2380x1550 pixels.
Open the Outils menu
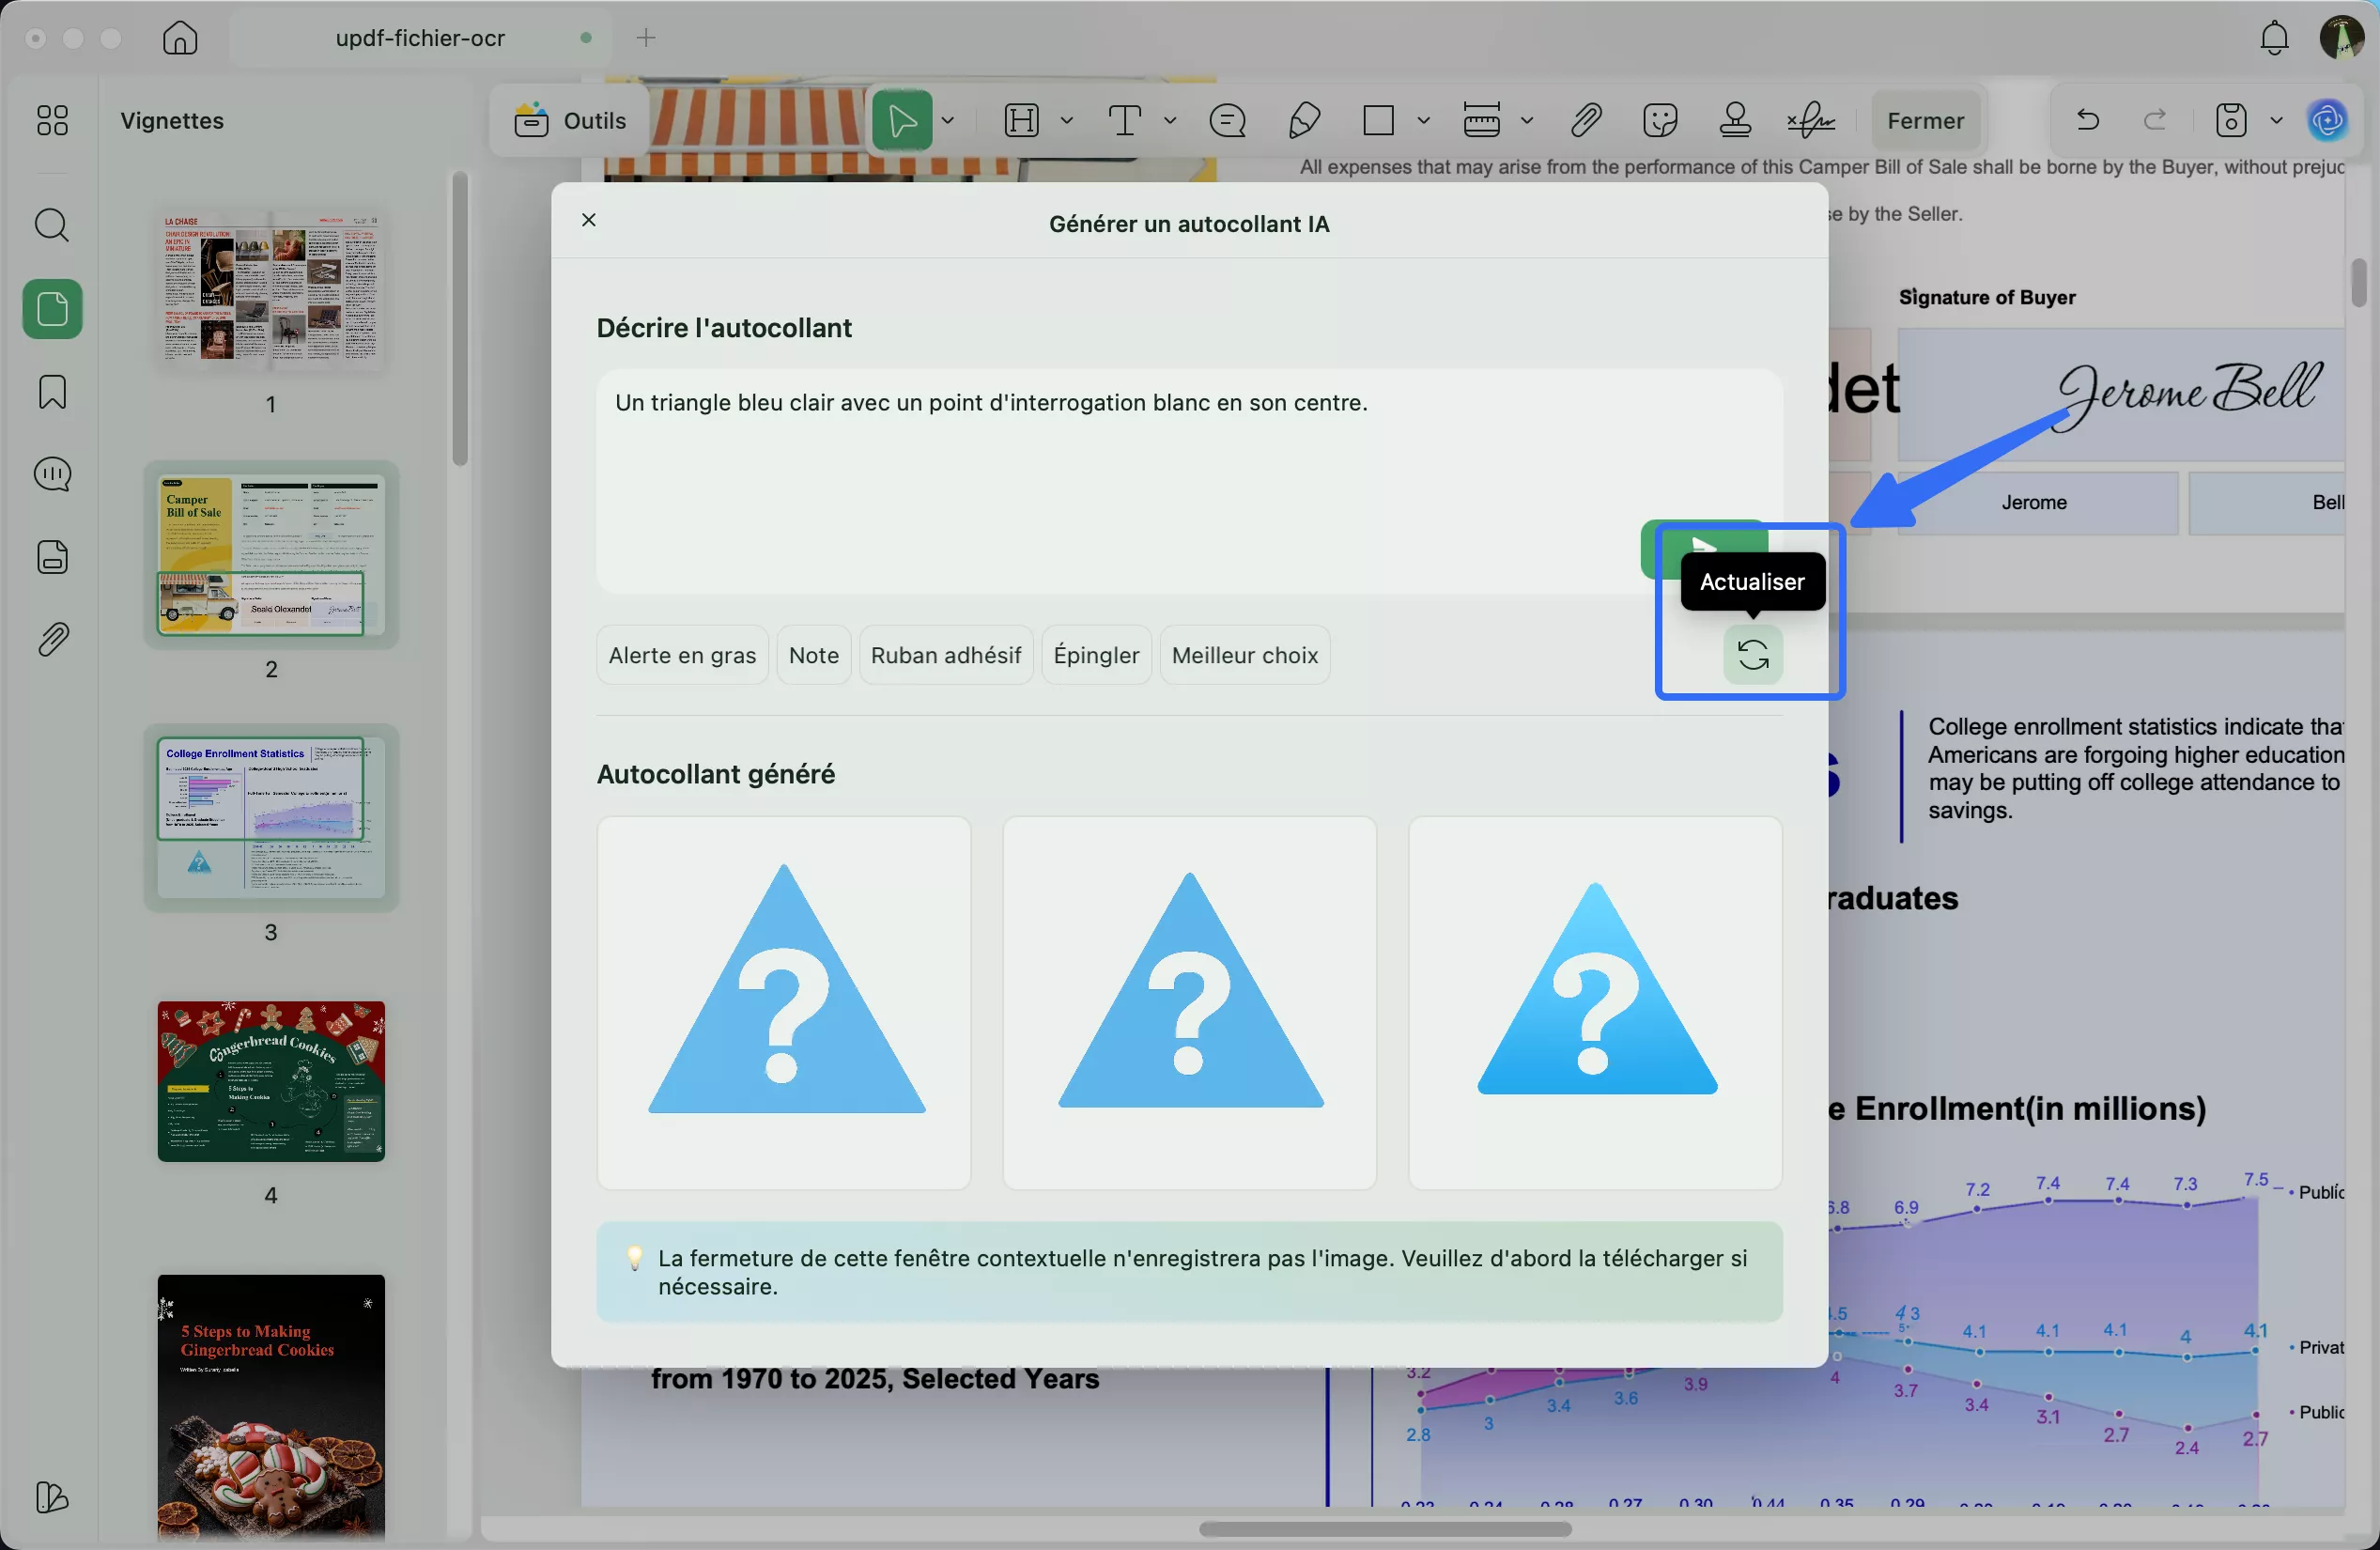571,121
